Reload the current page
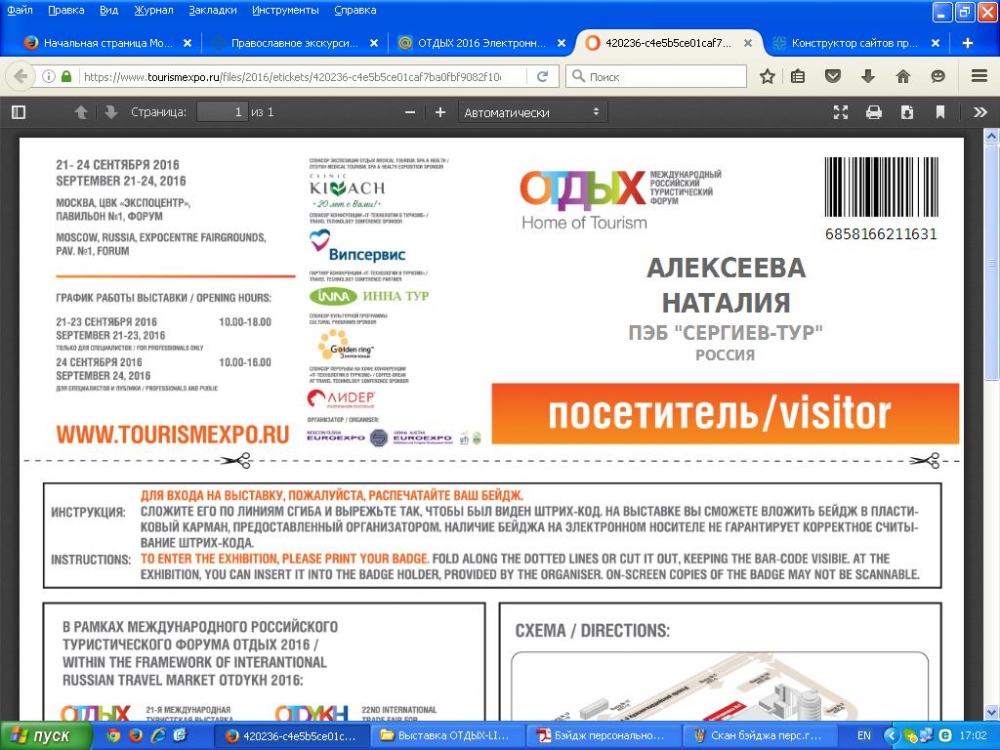Viewport: 1000px width, 750px height. (x=543, y=77)
